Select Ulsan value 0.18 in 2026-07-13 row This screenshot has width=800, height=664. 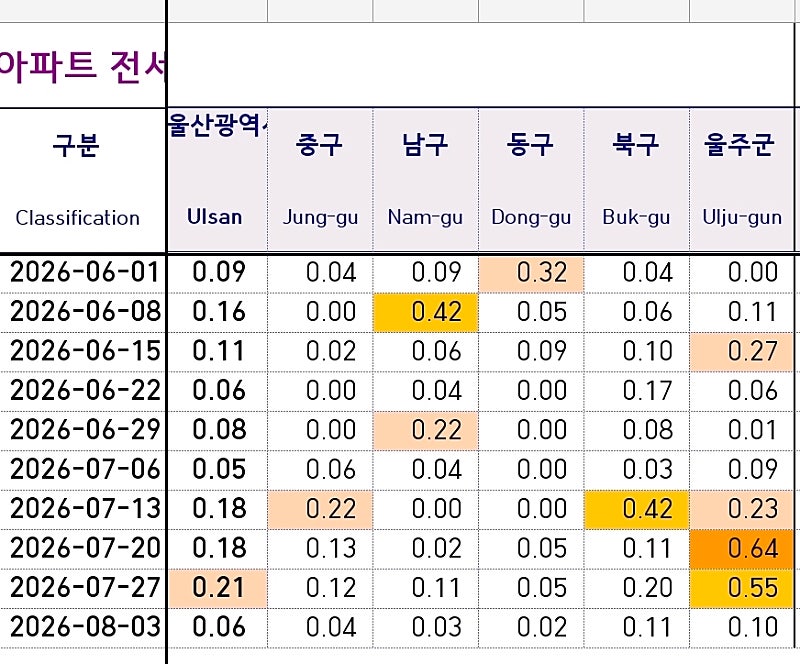pos(217,509)
